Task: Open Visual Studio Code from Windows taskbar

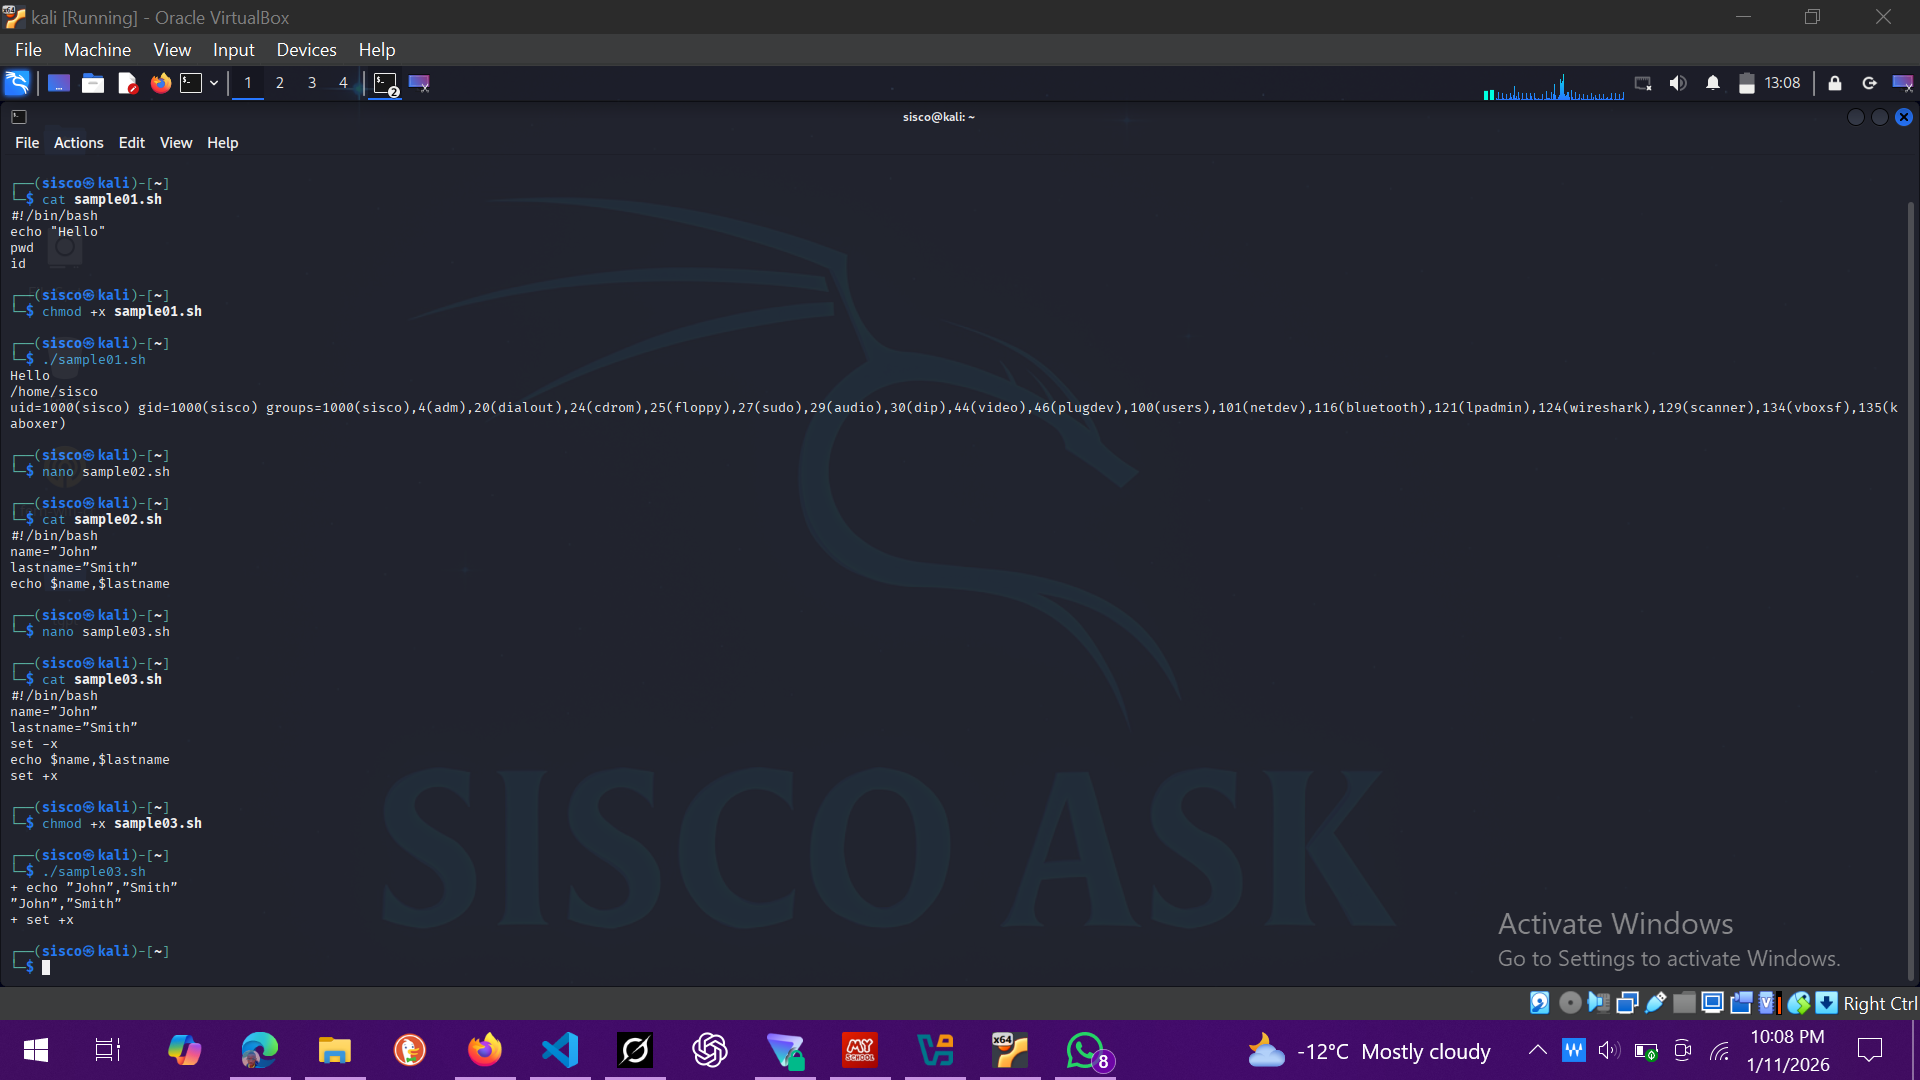Action: point(560,1050)
